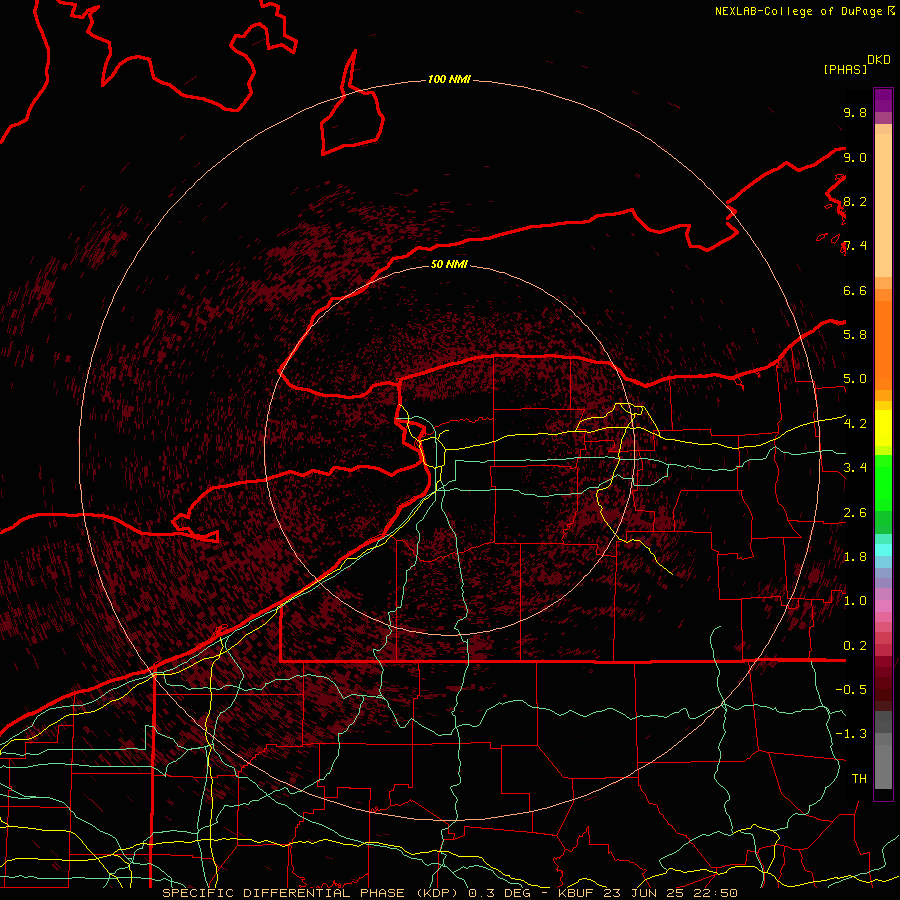Click the "0.3 DEG" elevation angle text
Viewport: 900px width, 900px height.
(499, 893)
